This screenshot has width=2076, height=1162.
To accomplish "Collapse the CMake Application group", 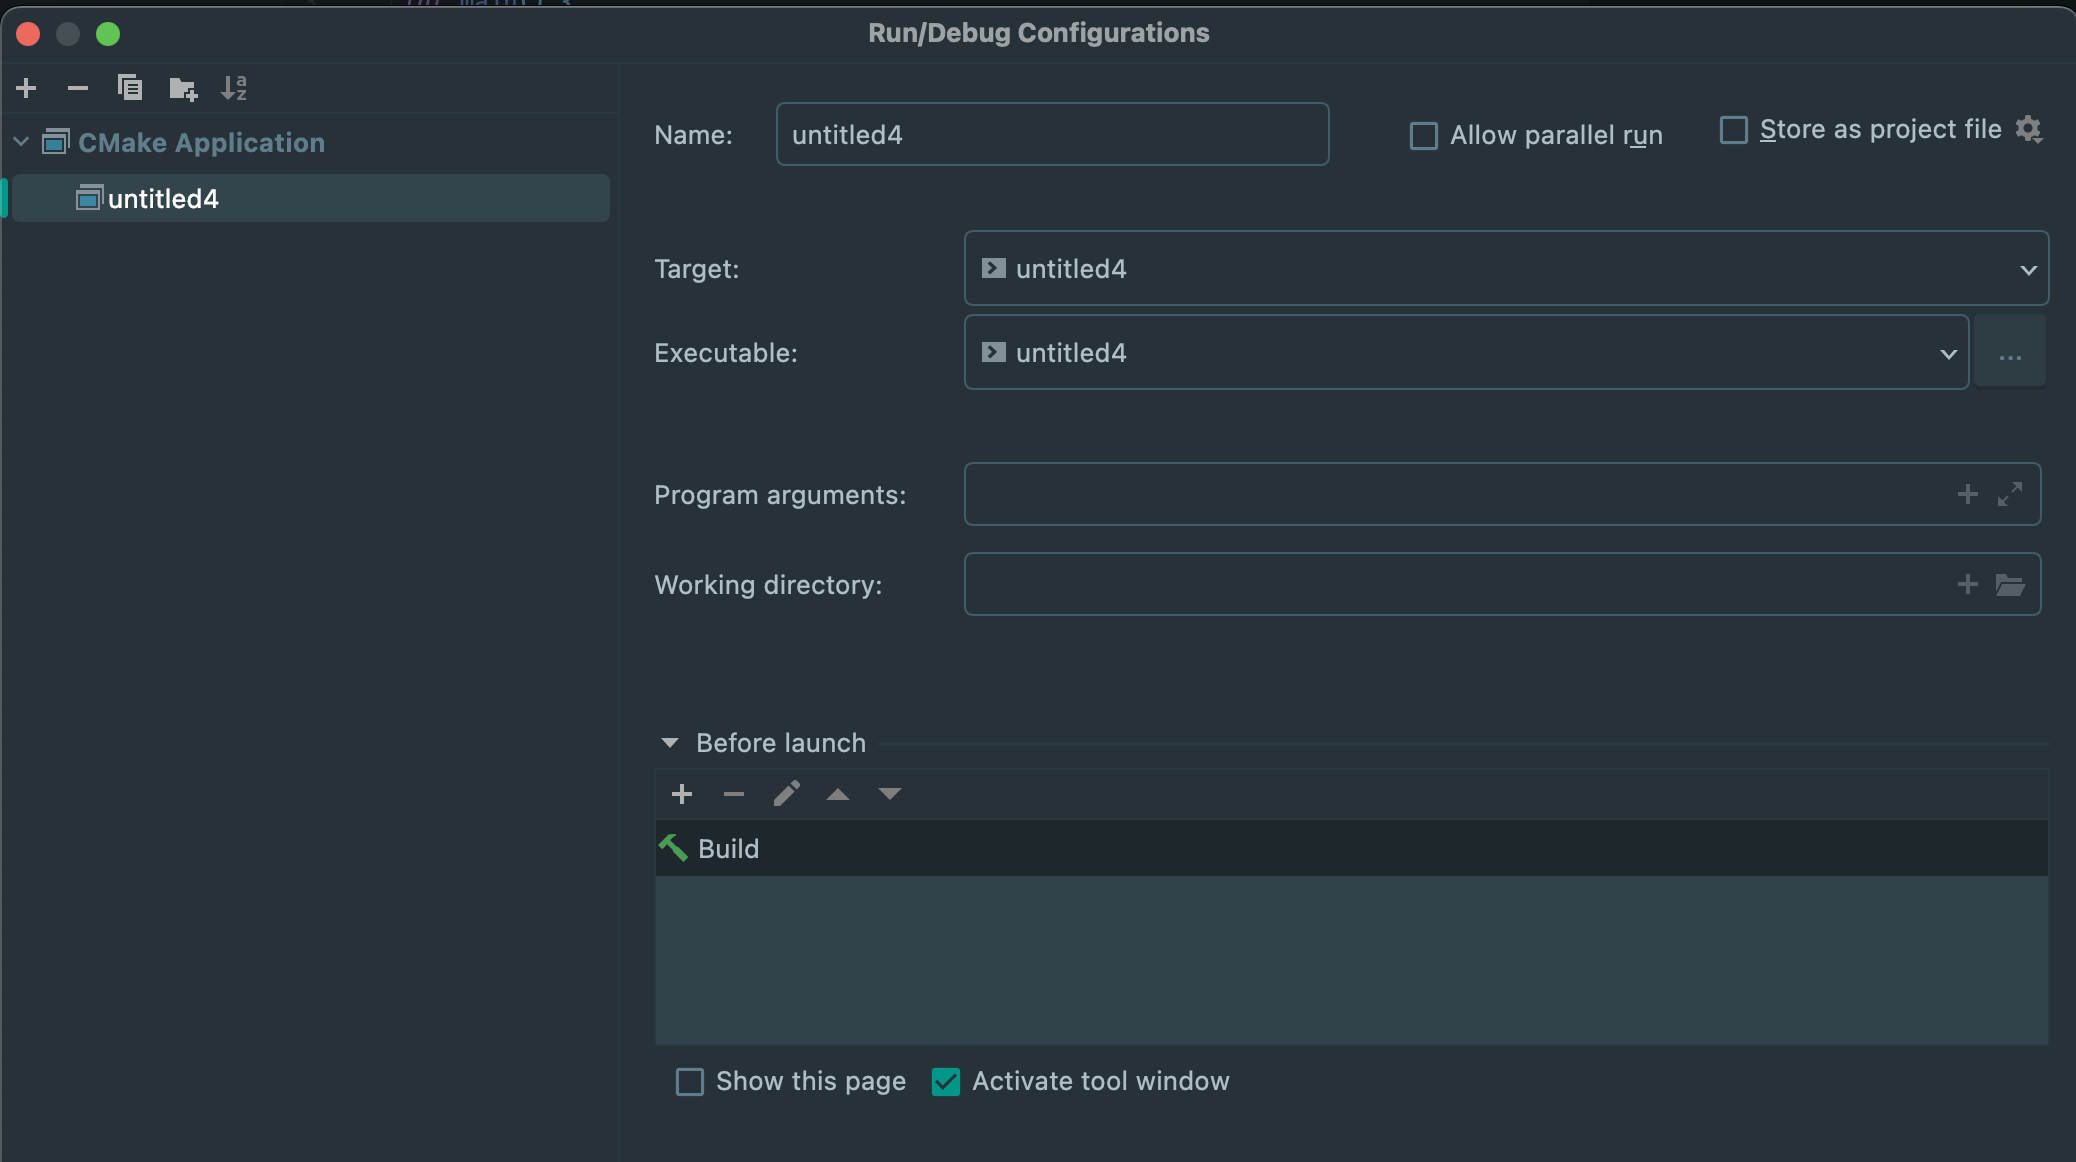I will (21, 141).
